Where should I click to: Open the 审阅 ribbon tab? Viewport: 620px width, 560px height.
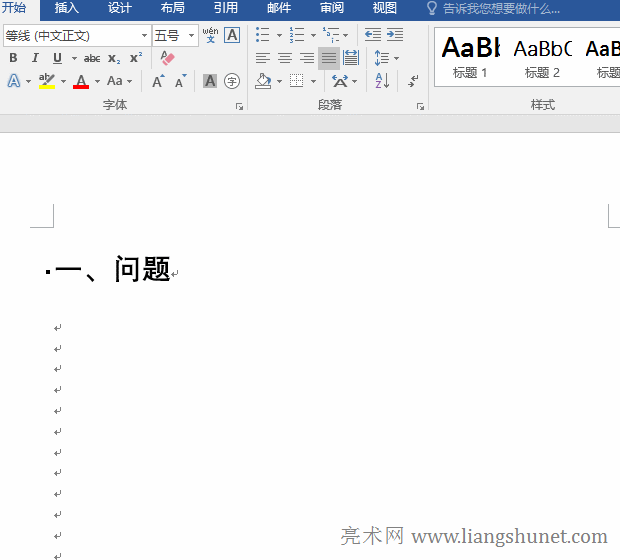coord(332,8)
